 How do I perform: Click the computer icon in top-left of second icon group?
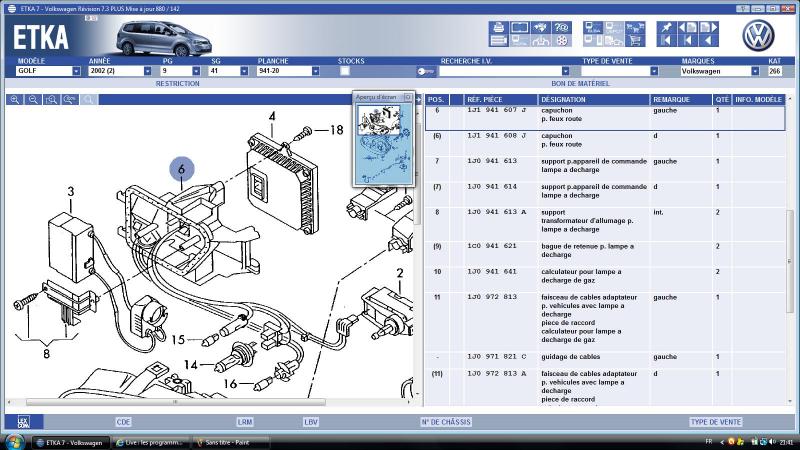[593, 28]
